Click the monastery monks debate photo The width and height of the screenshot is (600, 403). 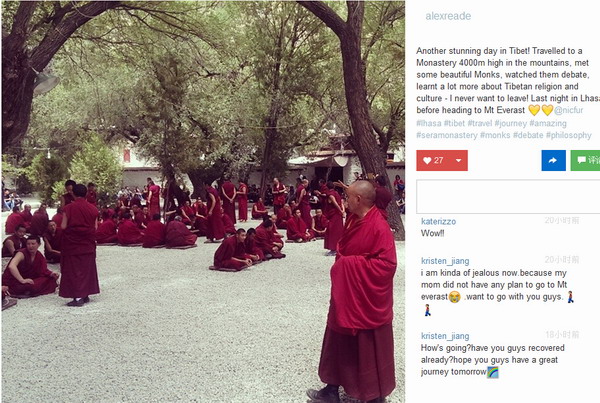[x=203, y=201]
